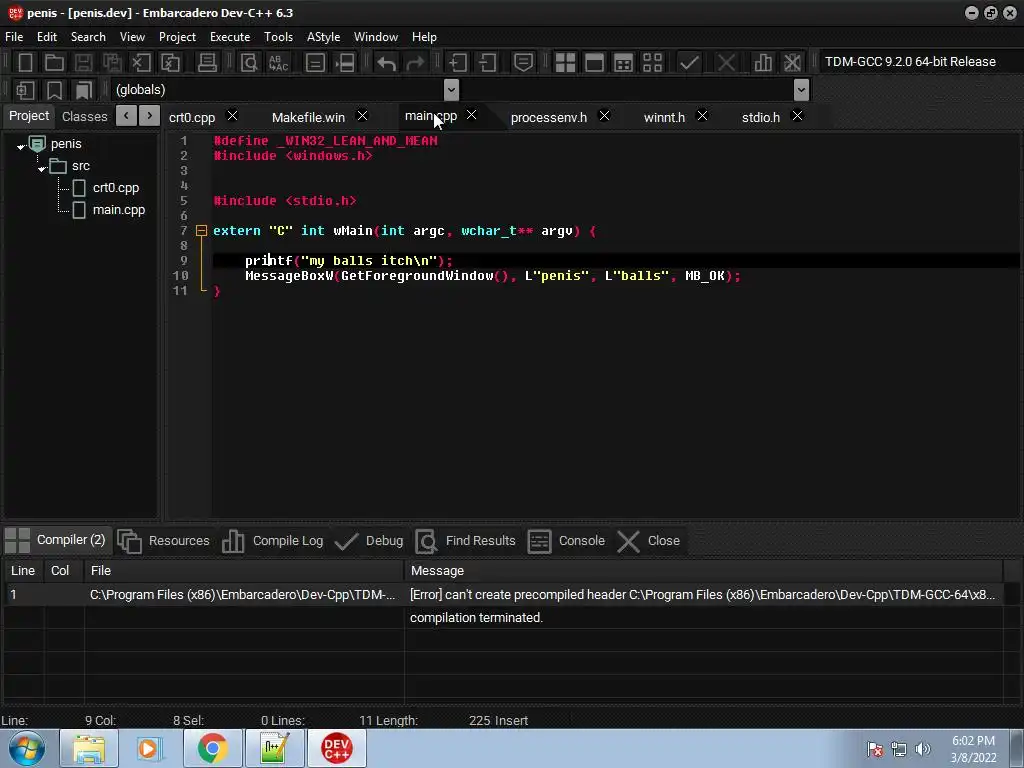Switch to the Classes browser tab
The image size is (1024, 768).
tap(84, 116)
